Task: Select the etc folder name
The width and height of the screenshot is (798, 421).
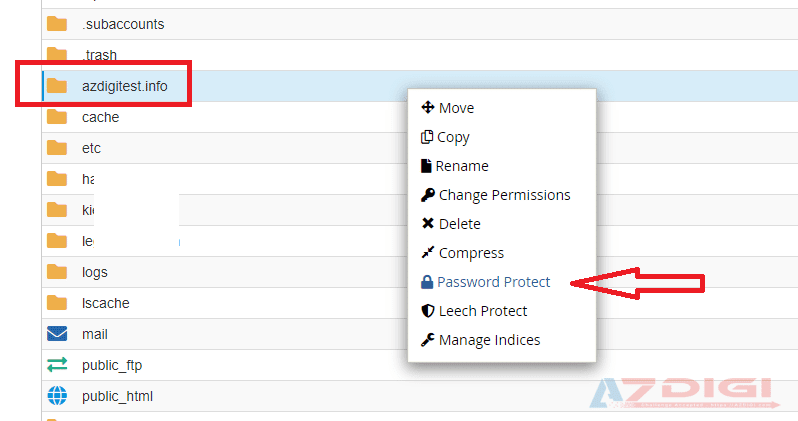Action: (91, 148)
